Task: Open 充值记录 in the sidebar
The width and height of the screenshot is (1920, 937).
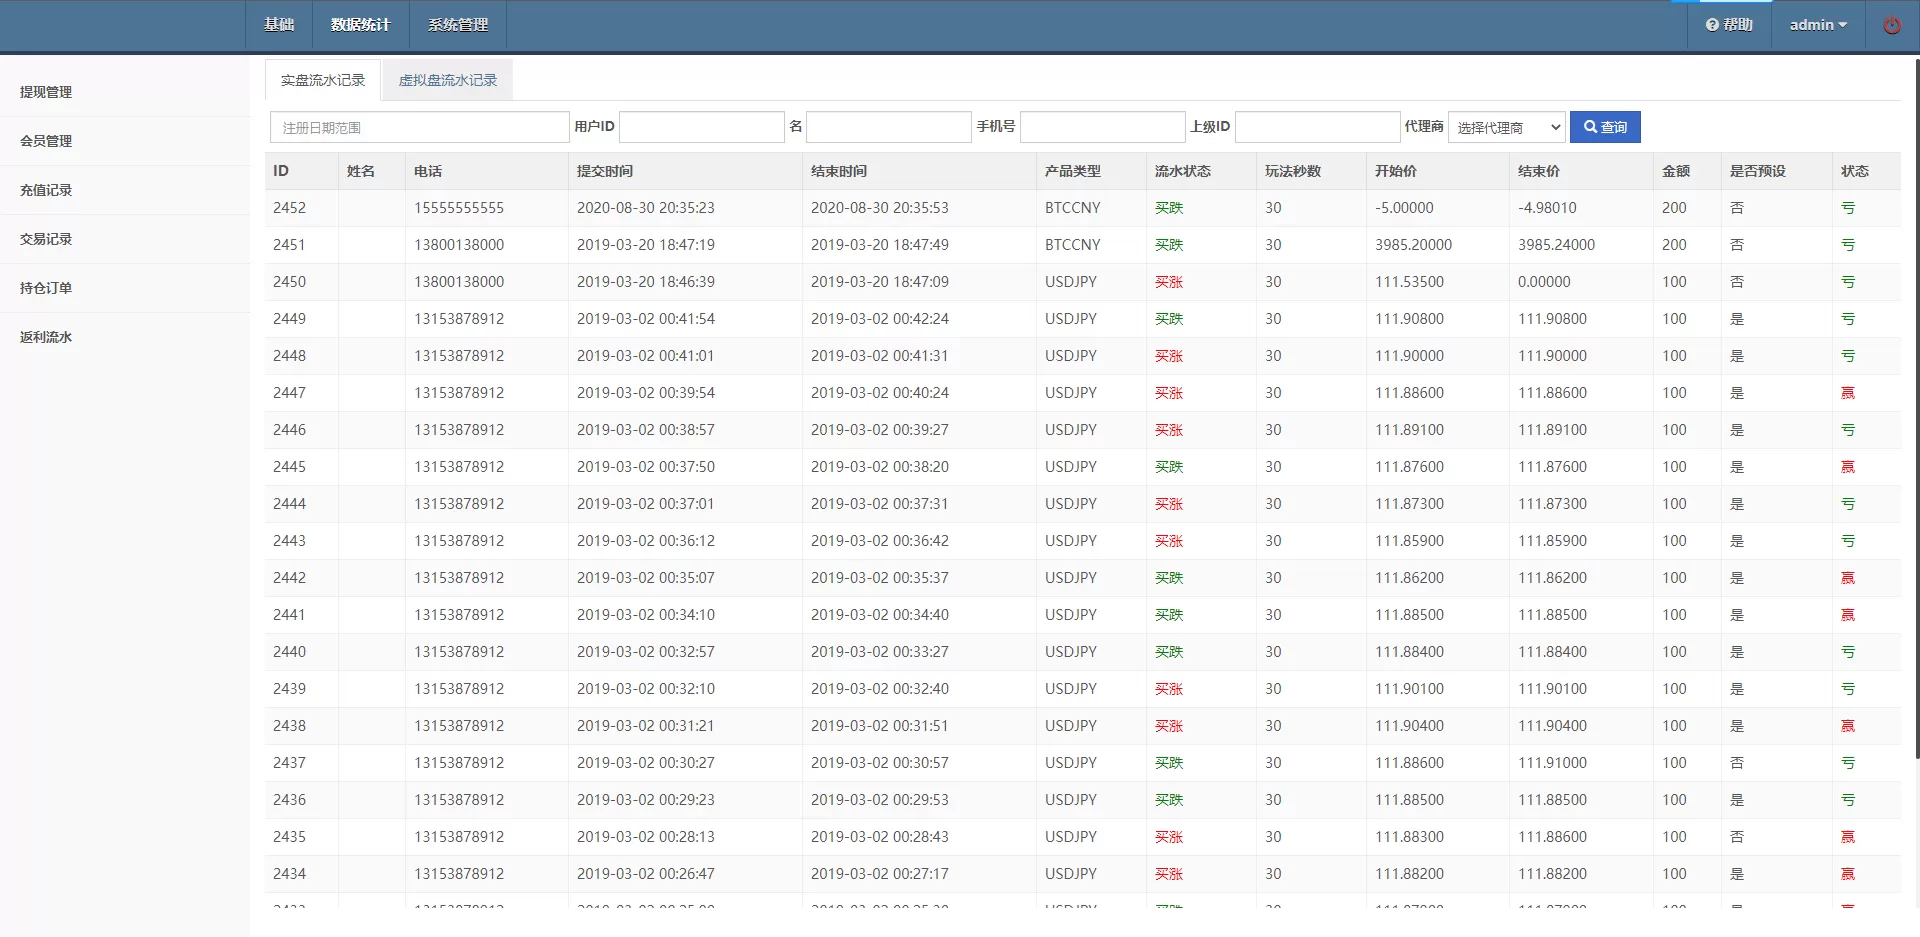Action: point(46,190)
